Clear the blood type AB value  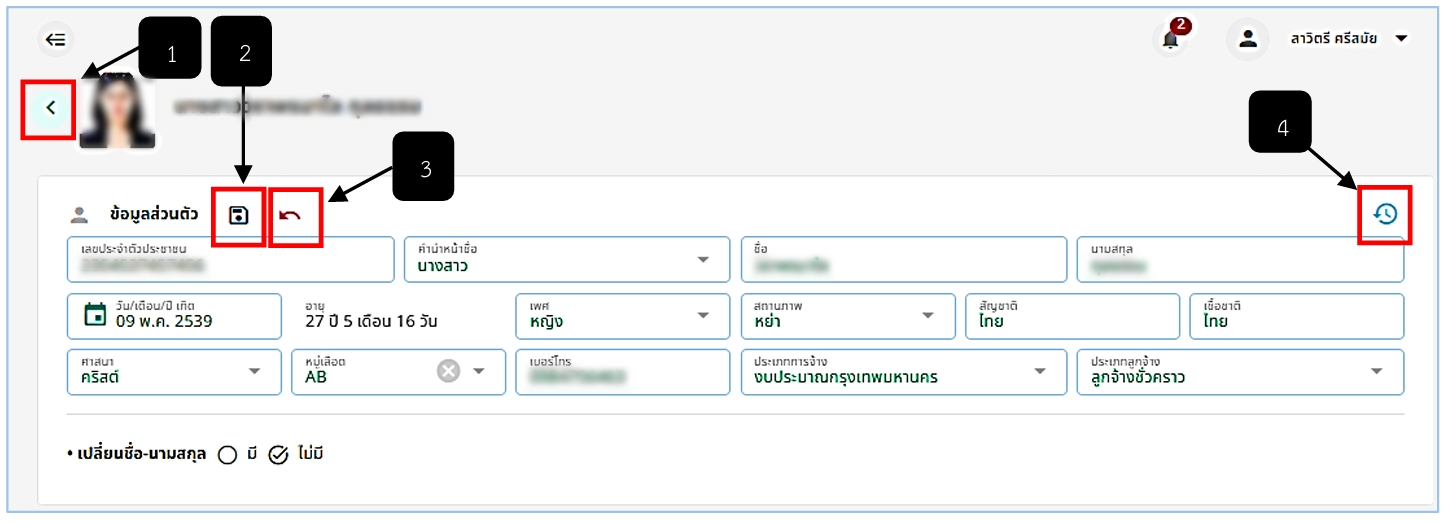tap(448, 371)
